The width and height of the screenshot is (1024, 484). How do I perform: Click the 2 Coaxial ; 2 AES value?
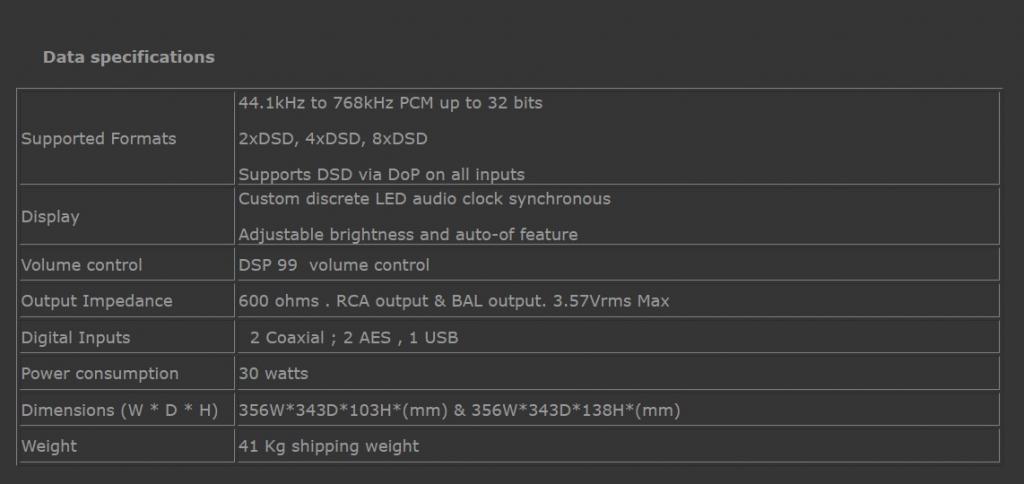tap(354, 337)
